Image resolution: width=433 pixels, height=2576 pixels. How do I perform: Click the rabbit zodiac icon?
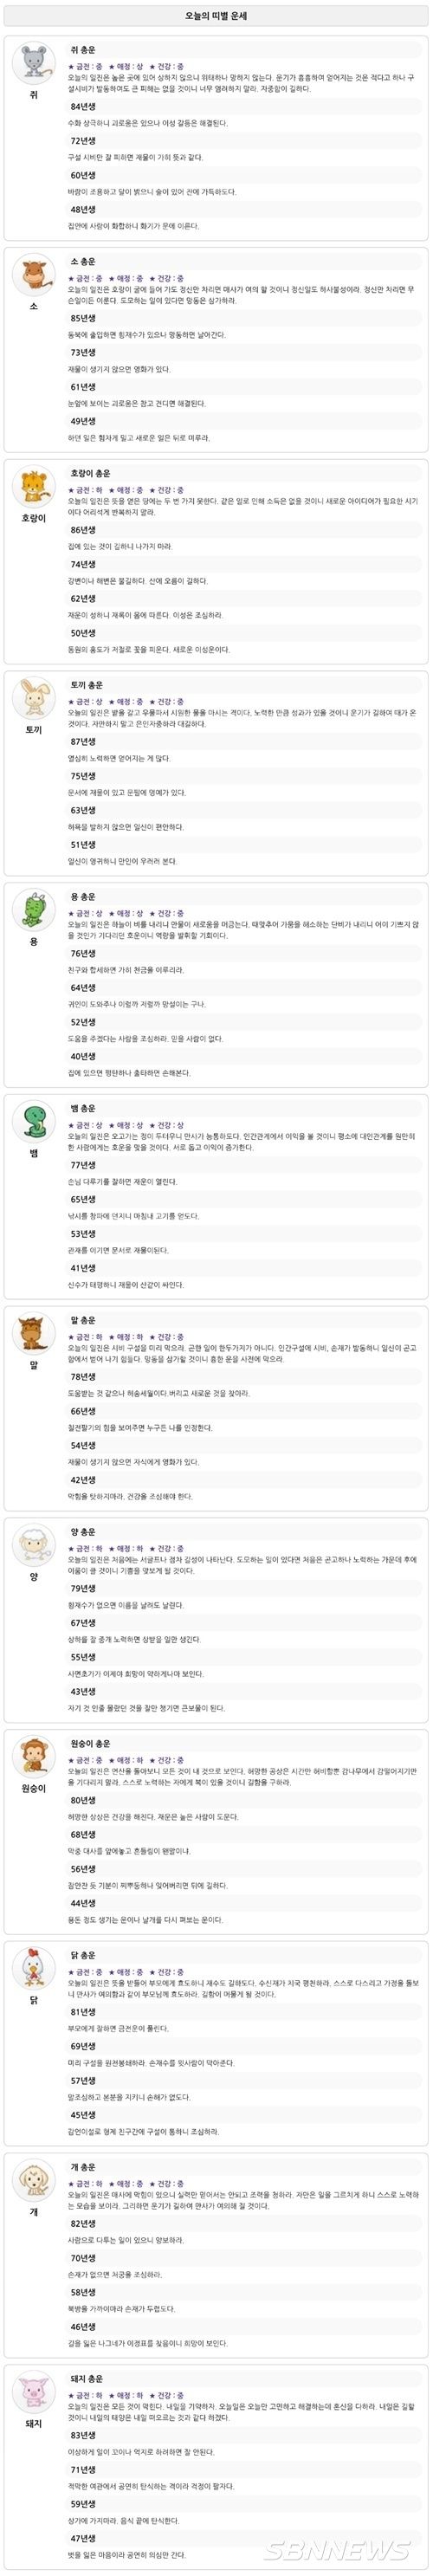33,698
